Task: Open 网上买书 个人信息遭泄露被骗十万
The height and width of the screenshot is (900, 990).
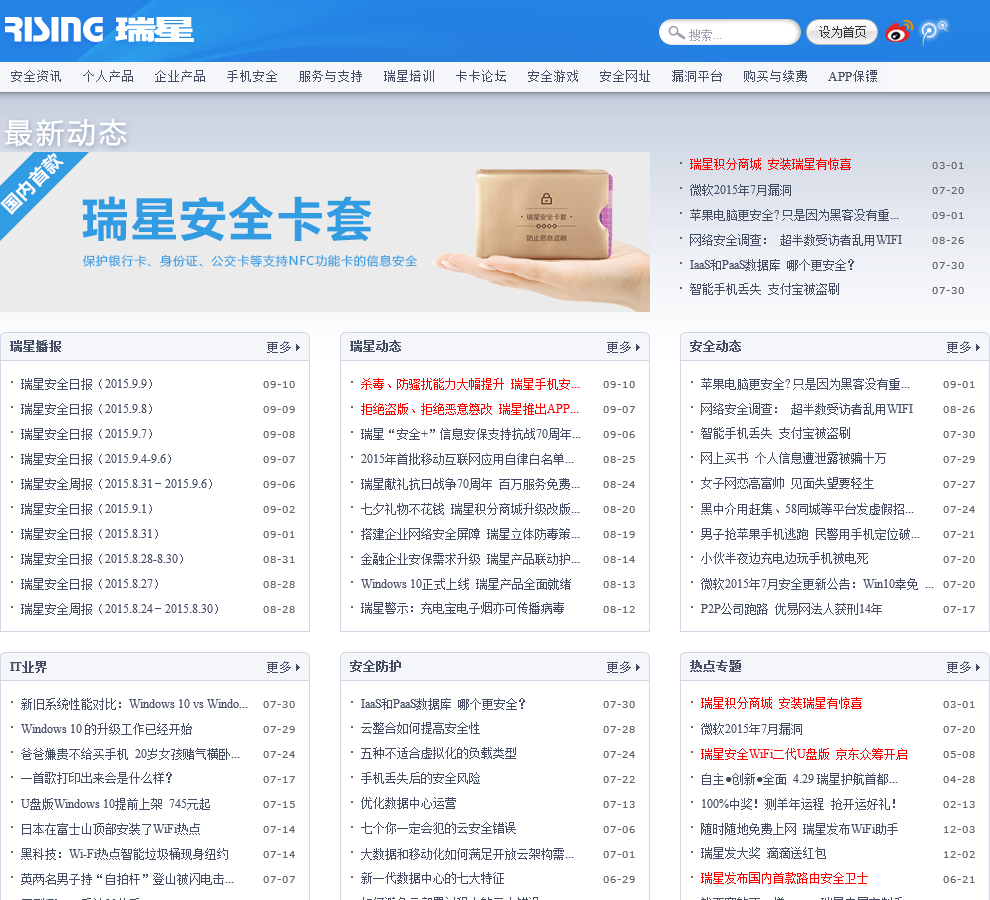Action: (x=793, y=459)
